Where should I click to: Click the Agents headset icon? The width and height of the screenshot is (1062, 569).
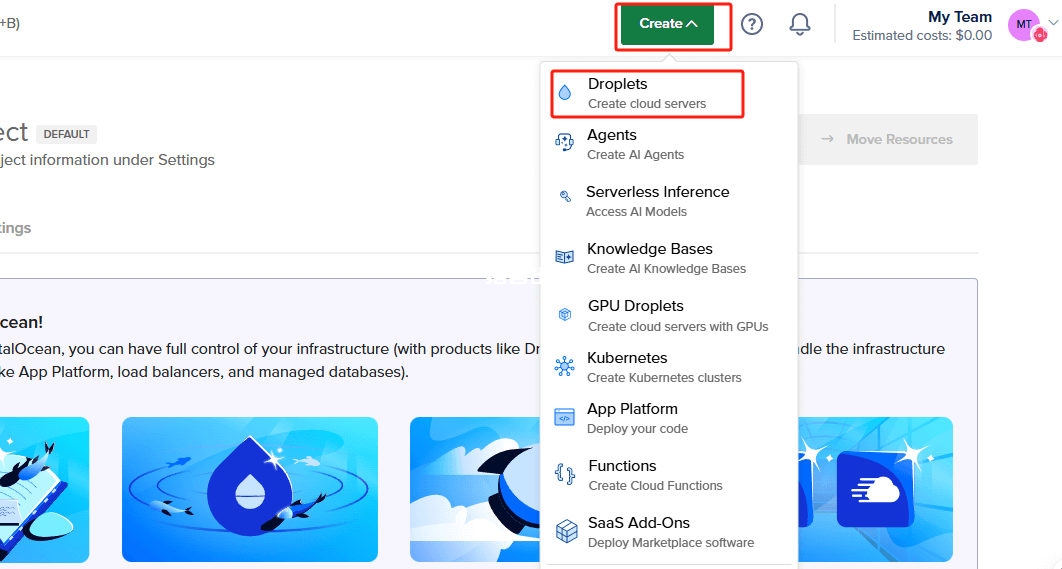pyautogui.click(x=564, y=142)
